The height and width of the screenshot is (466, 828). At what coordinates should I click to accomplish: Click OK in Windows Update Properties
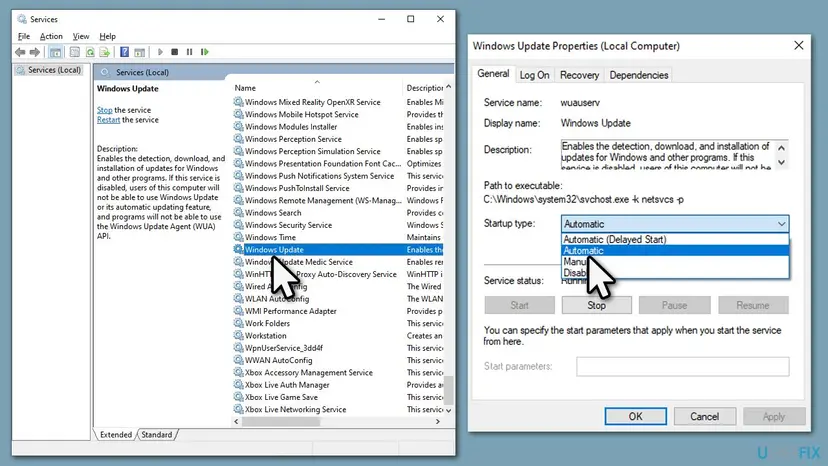[x=635, y=416]
